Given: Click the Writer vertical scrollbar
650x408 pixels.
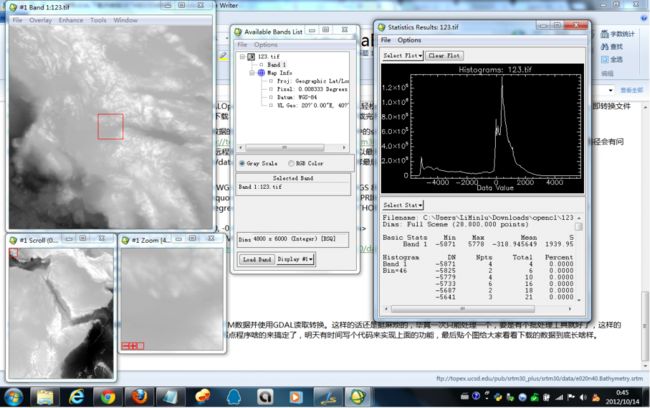Looking at the screenshot, I should click(x=645, y=328).
